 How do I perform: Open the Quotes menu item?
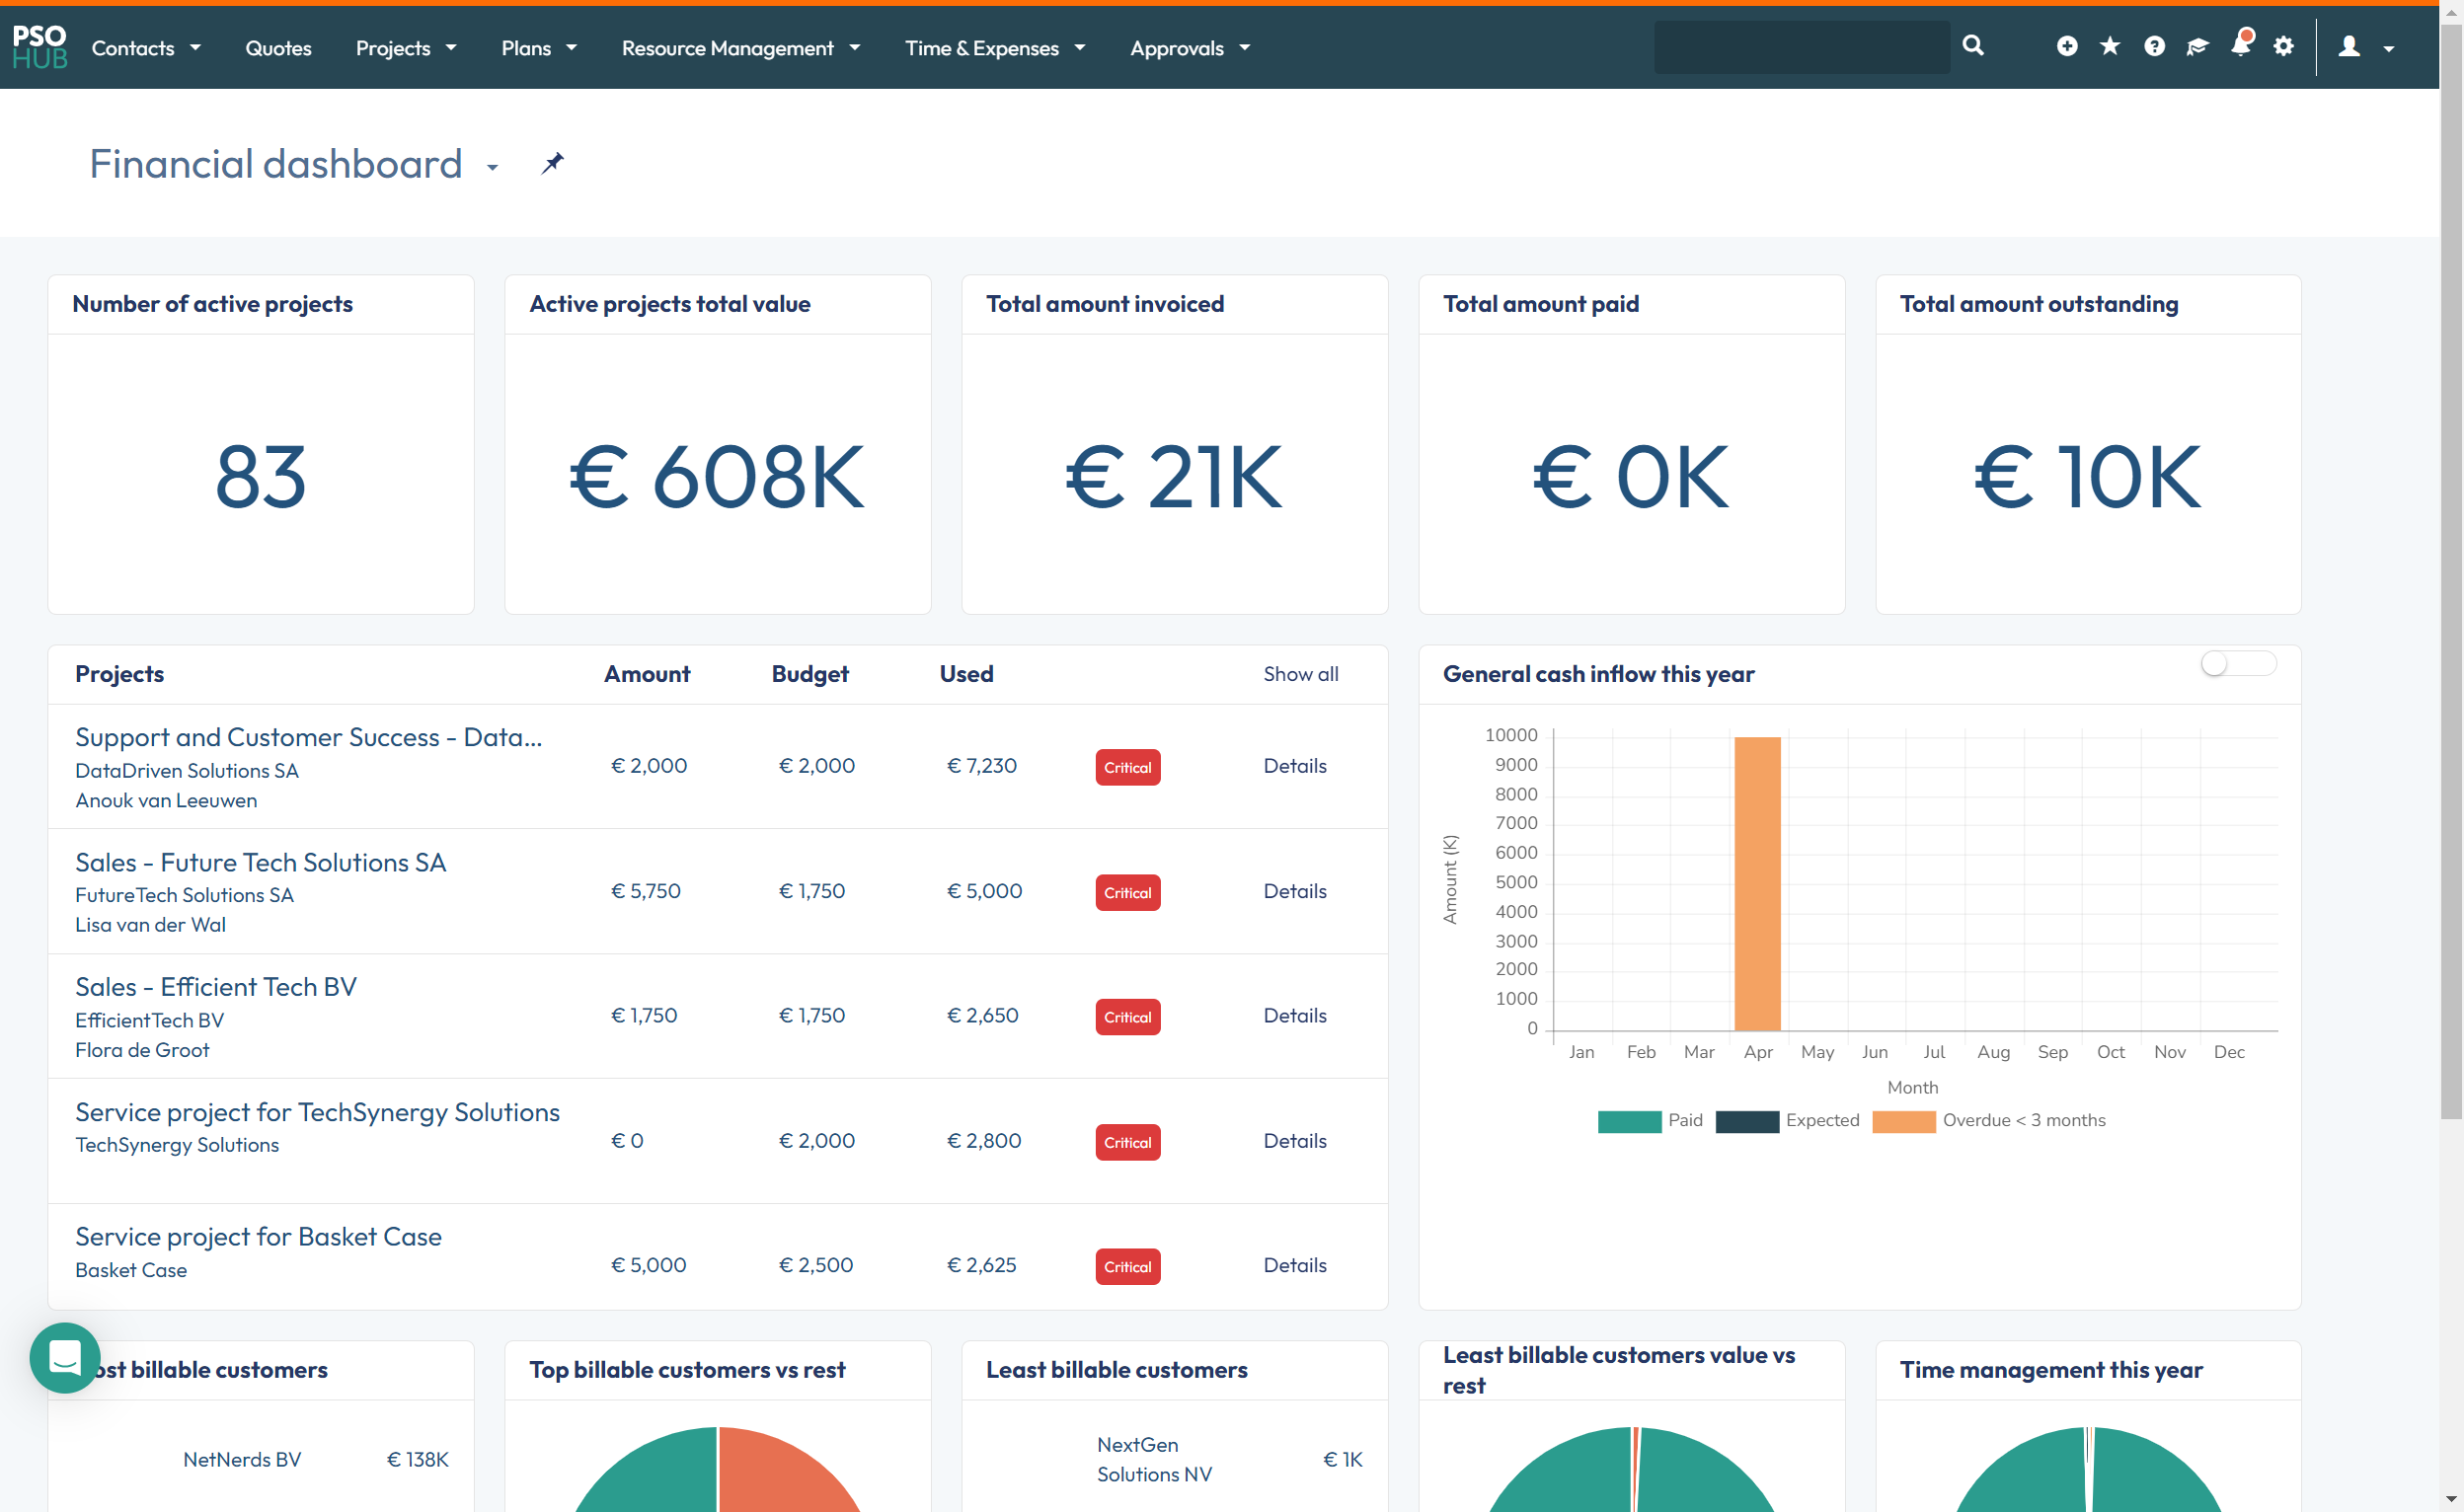pos(278,48)
